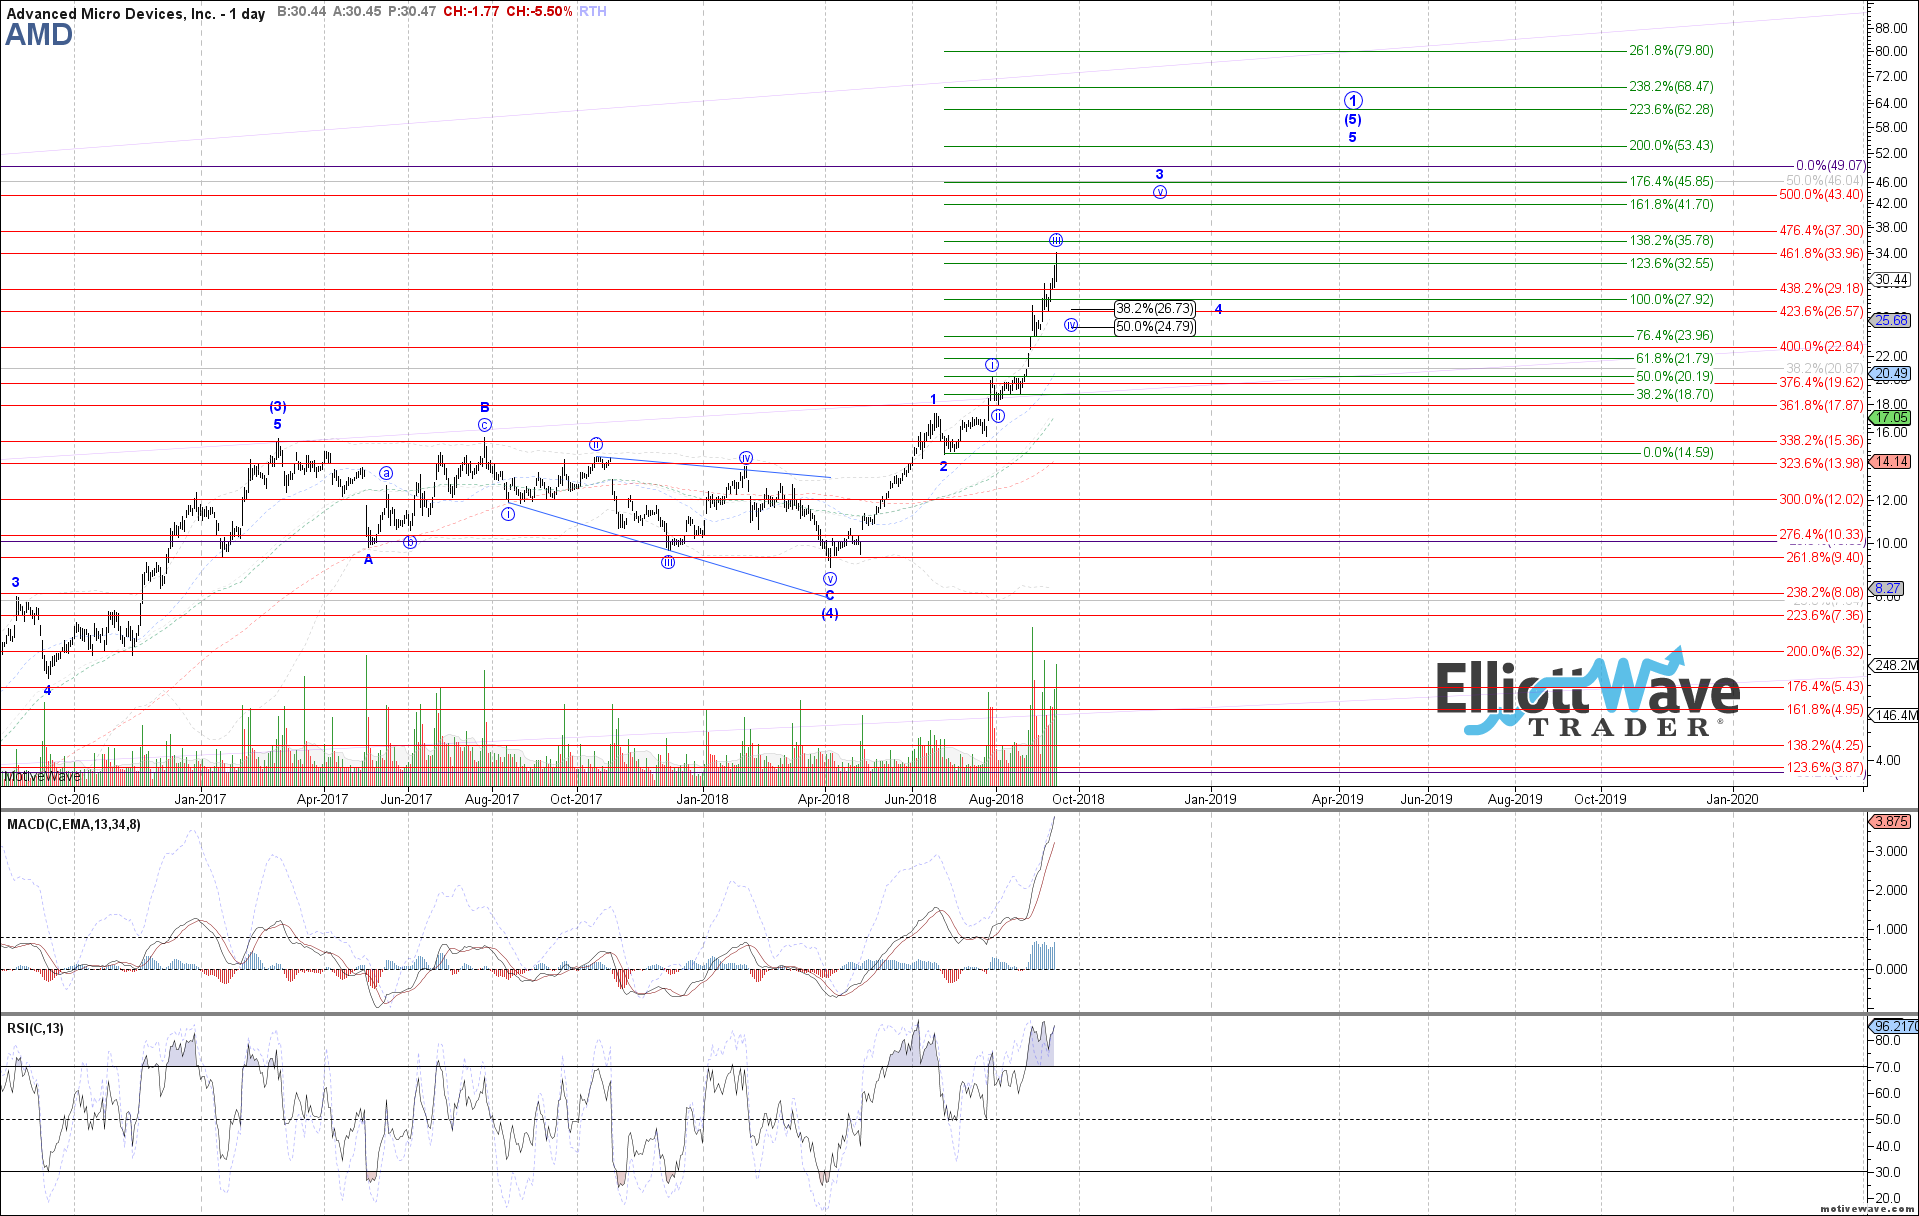1919x1216 pixels.
Task: Click the green 17.05 price axis tag
Action: click(1892, 418)
